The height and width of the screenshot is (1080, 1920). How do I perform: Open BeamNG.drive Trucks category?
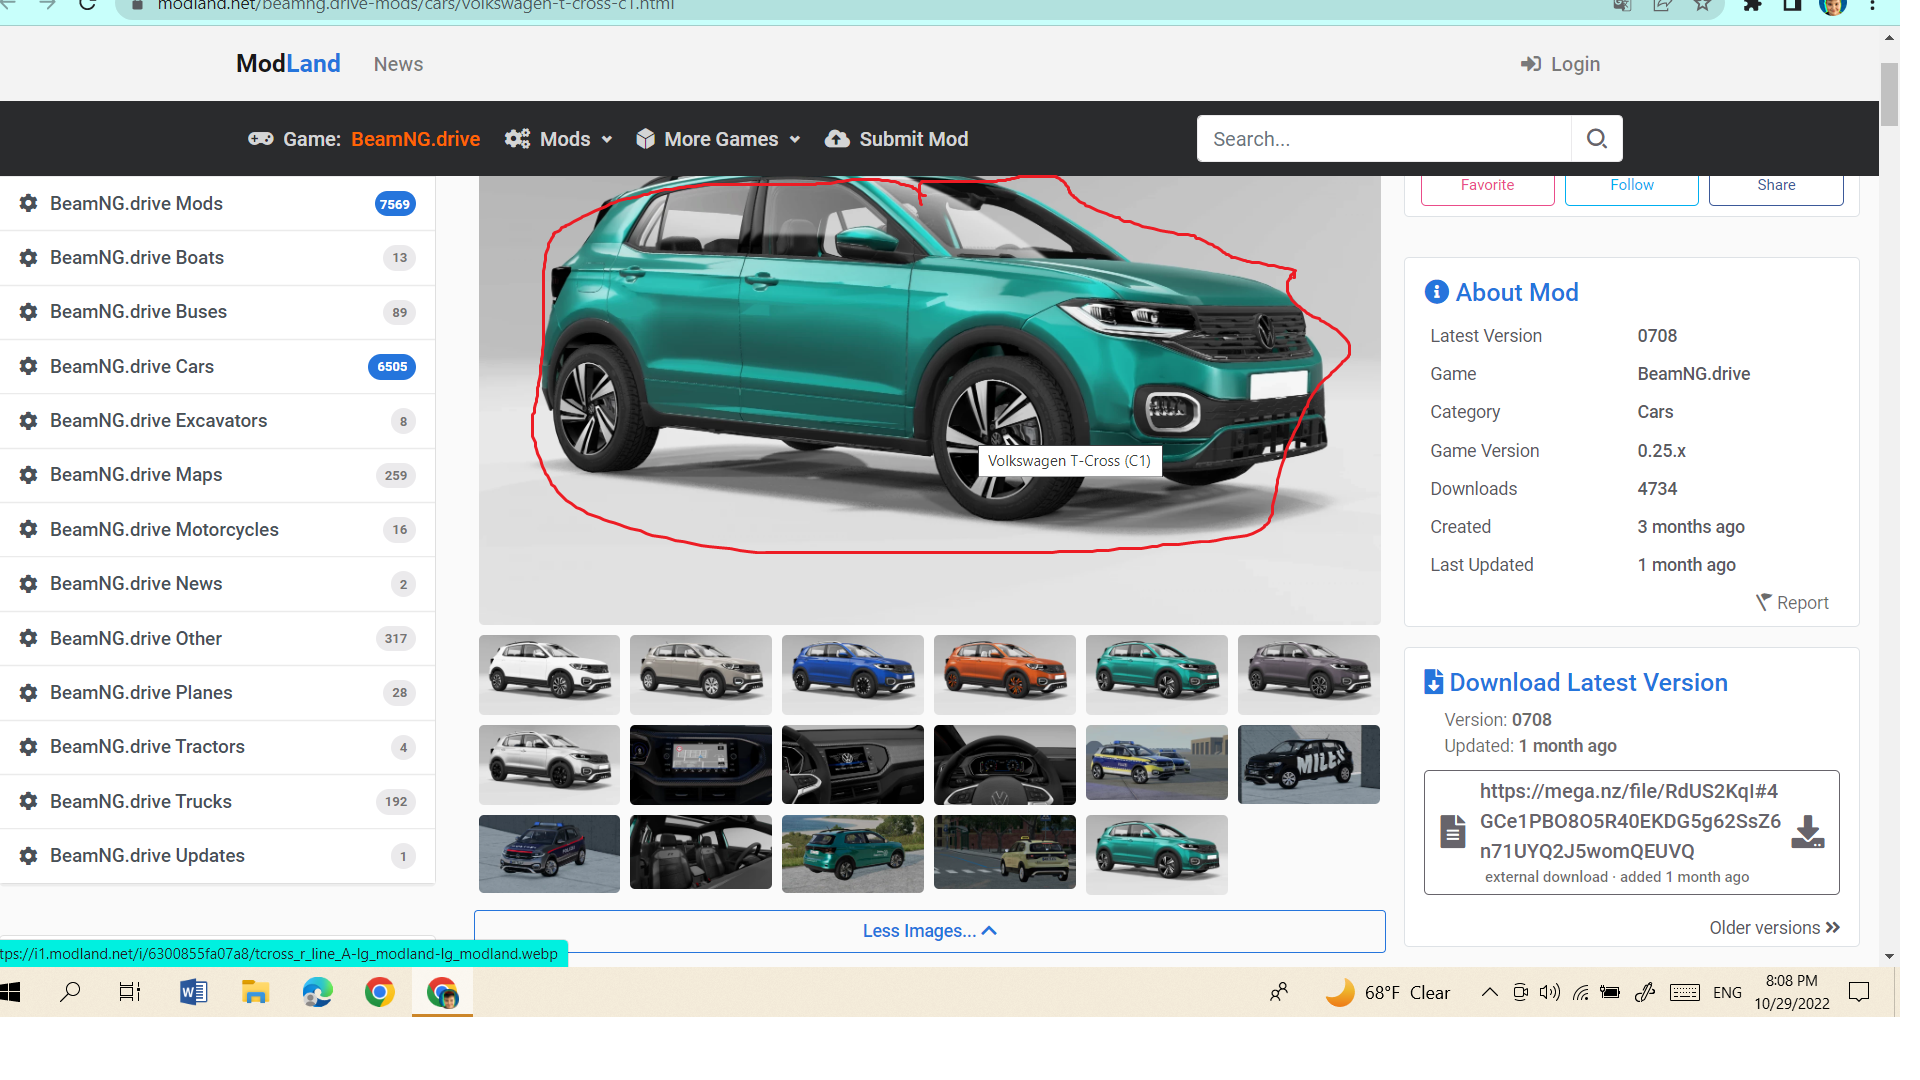[x=217, y=801]
